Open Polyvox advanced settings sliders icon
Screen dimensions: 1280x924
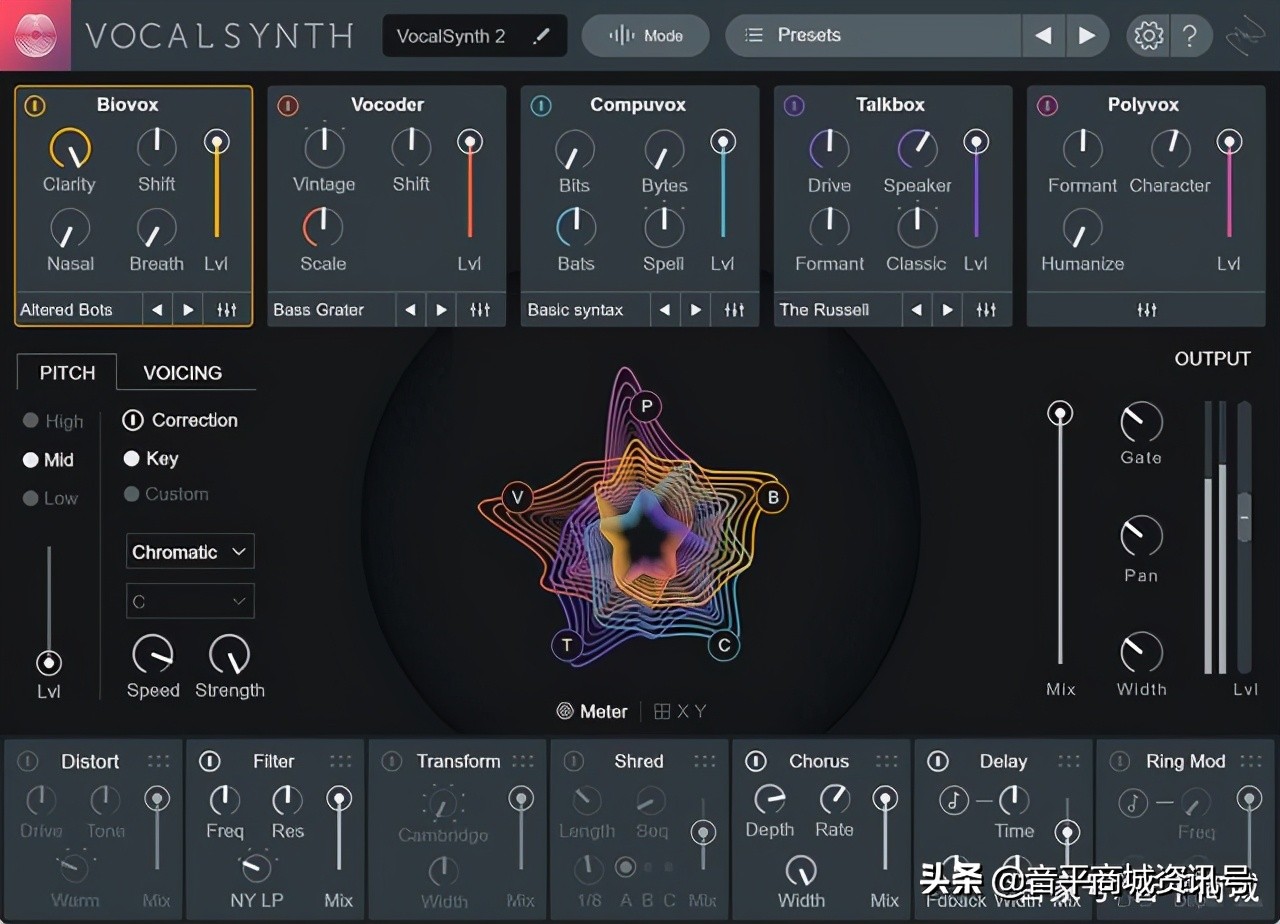tap(1146, 310)
